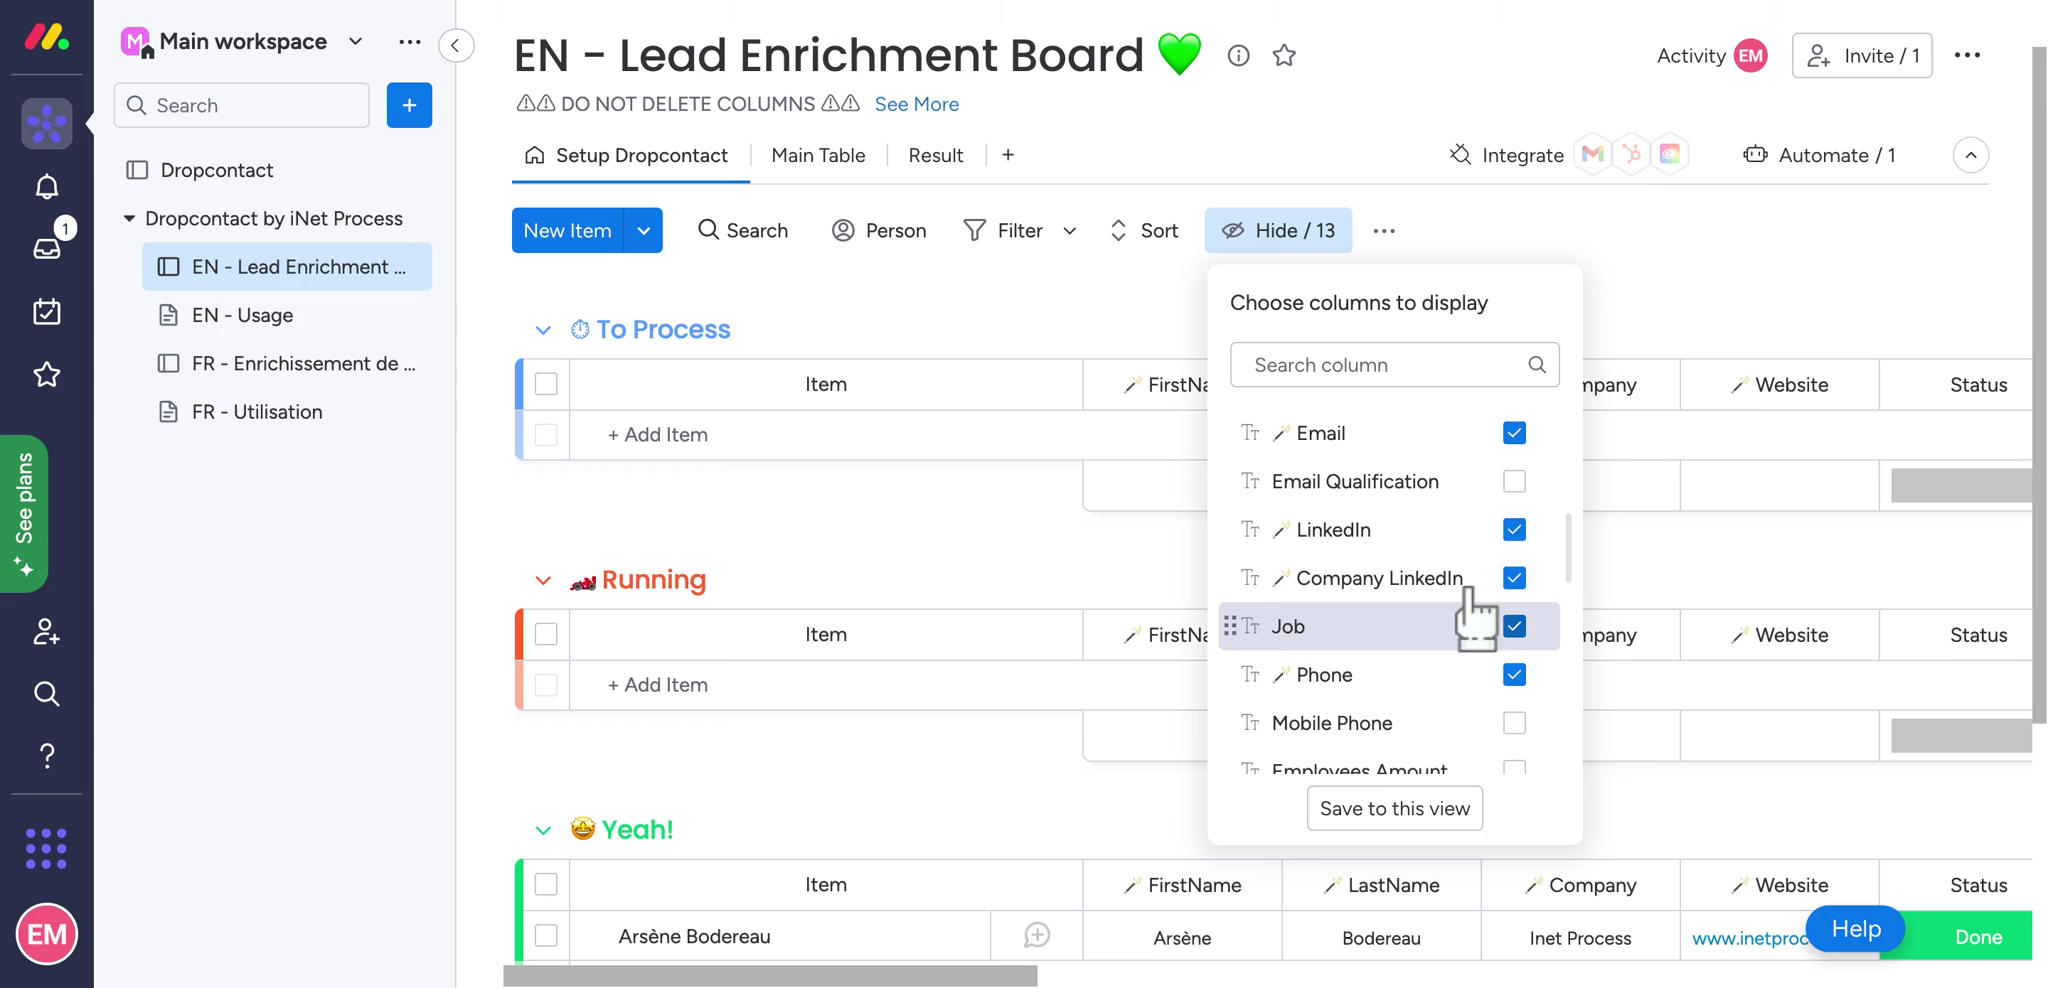Show board info icon next to title
Screen dimensions: 2048x988
1238,56
